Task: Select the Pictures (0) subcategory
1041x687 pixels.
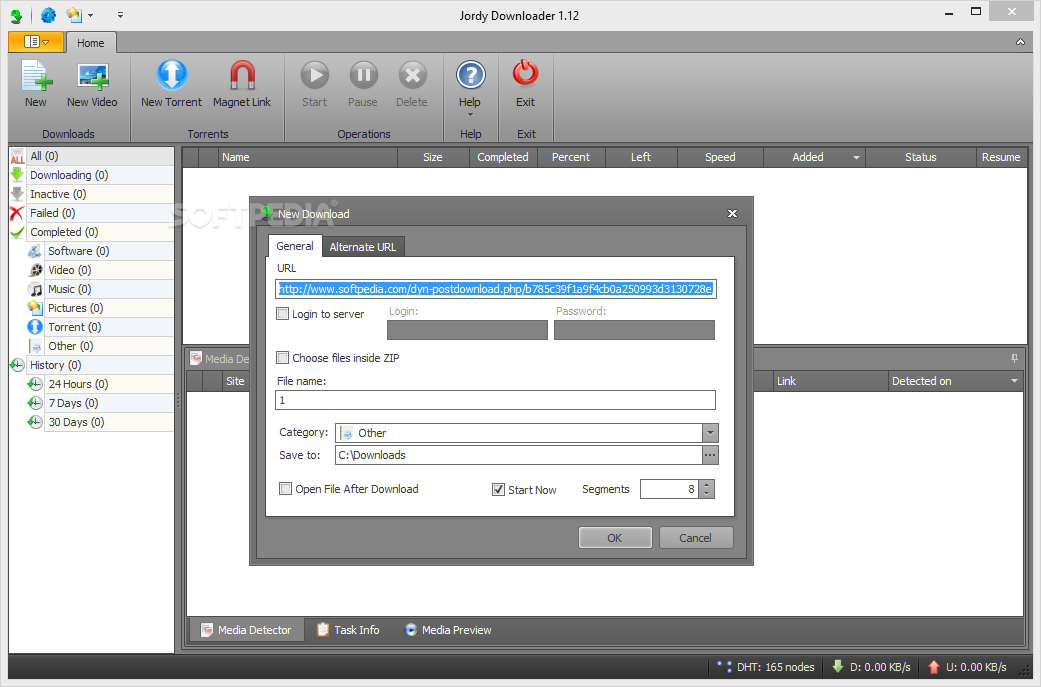Action: click(x=100, y=308)
